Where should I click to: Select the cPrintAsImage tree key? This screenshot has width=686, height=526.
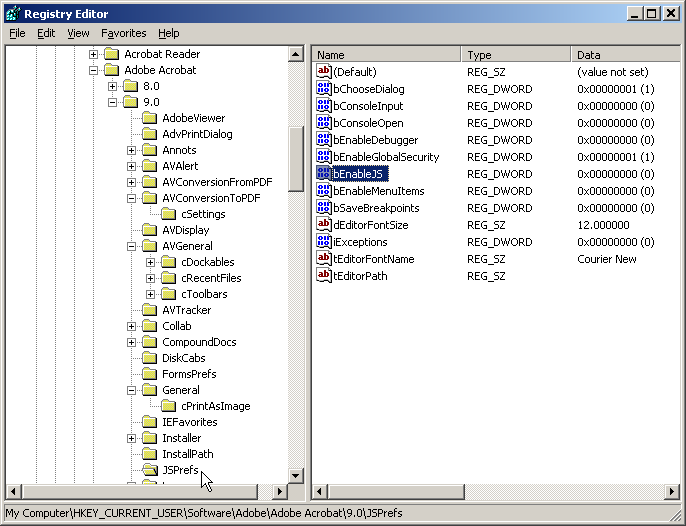[x=216, y=406]
